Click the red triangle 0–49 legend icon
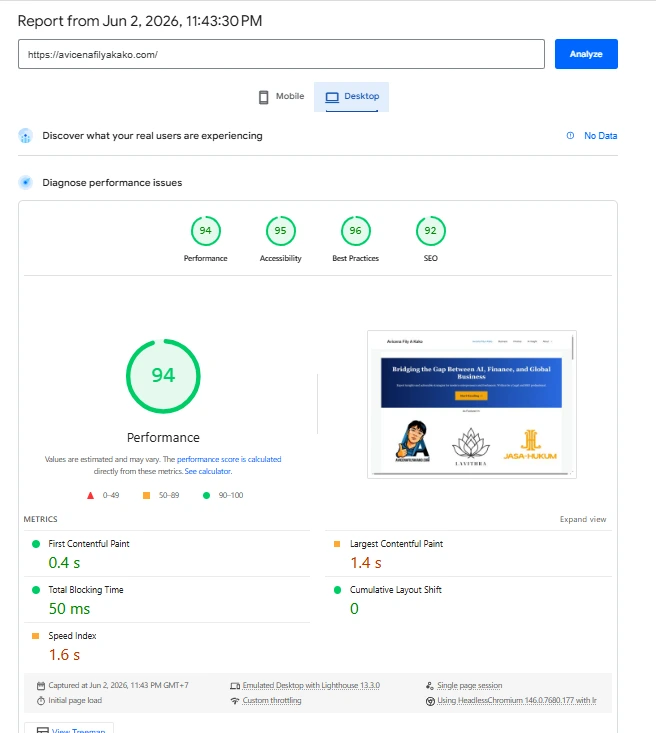The width and height of the screenshot is (656, 733). click(90, 496)
